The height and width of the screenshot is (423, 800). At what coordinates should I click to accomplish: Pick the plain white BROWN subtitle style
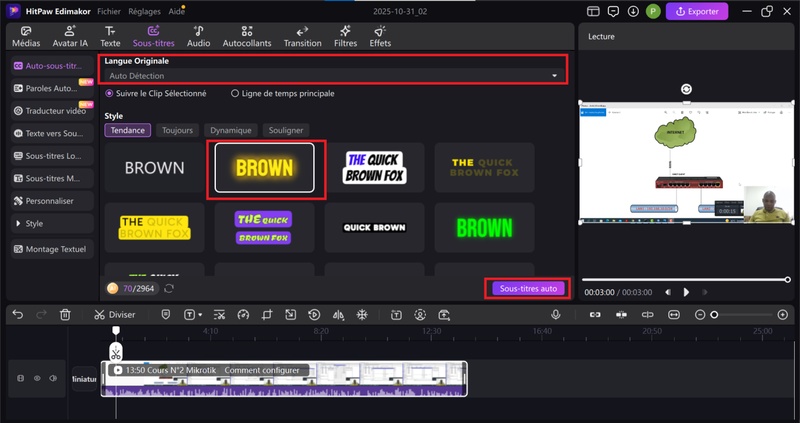pyautogui.click(x=155, y=167)
